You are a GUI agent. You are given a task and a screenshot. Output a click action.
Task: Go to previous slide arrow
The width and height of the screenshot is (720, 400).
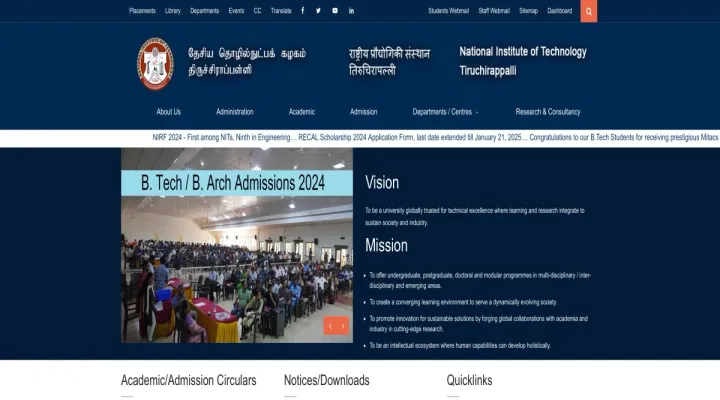[329, 326]
